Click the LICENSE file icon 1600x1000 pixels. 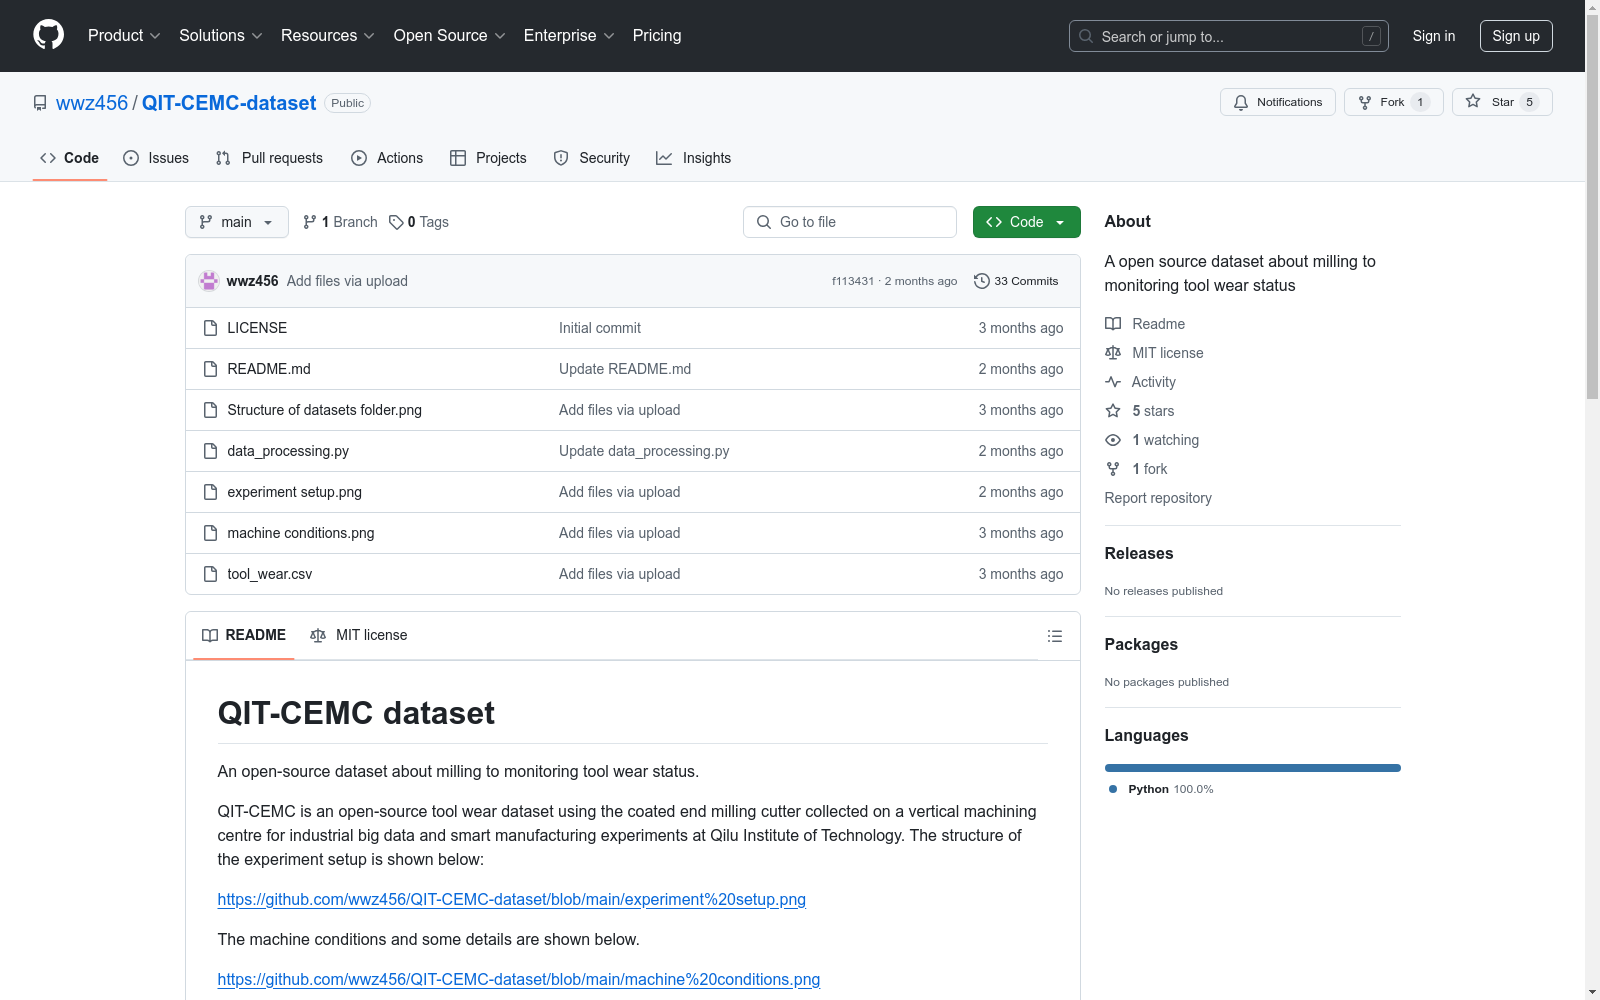[210, 328]
